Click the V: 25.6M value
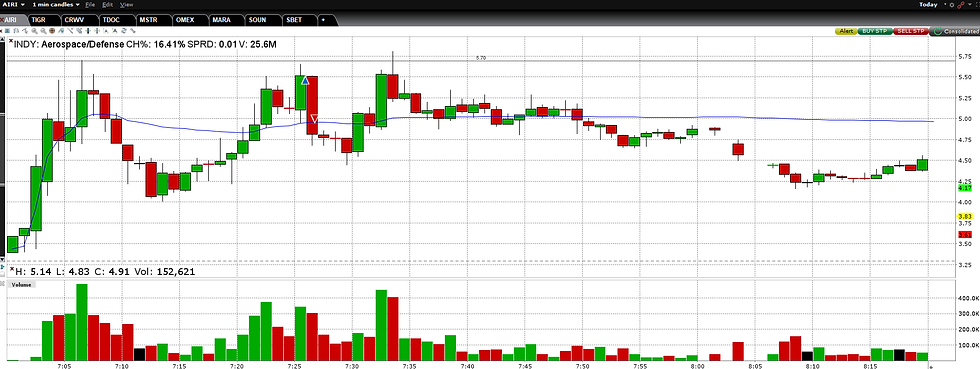The image size is (980, 369). click(x=258, y=45)
